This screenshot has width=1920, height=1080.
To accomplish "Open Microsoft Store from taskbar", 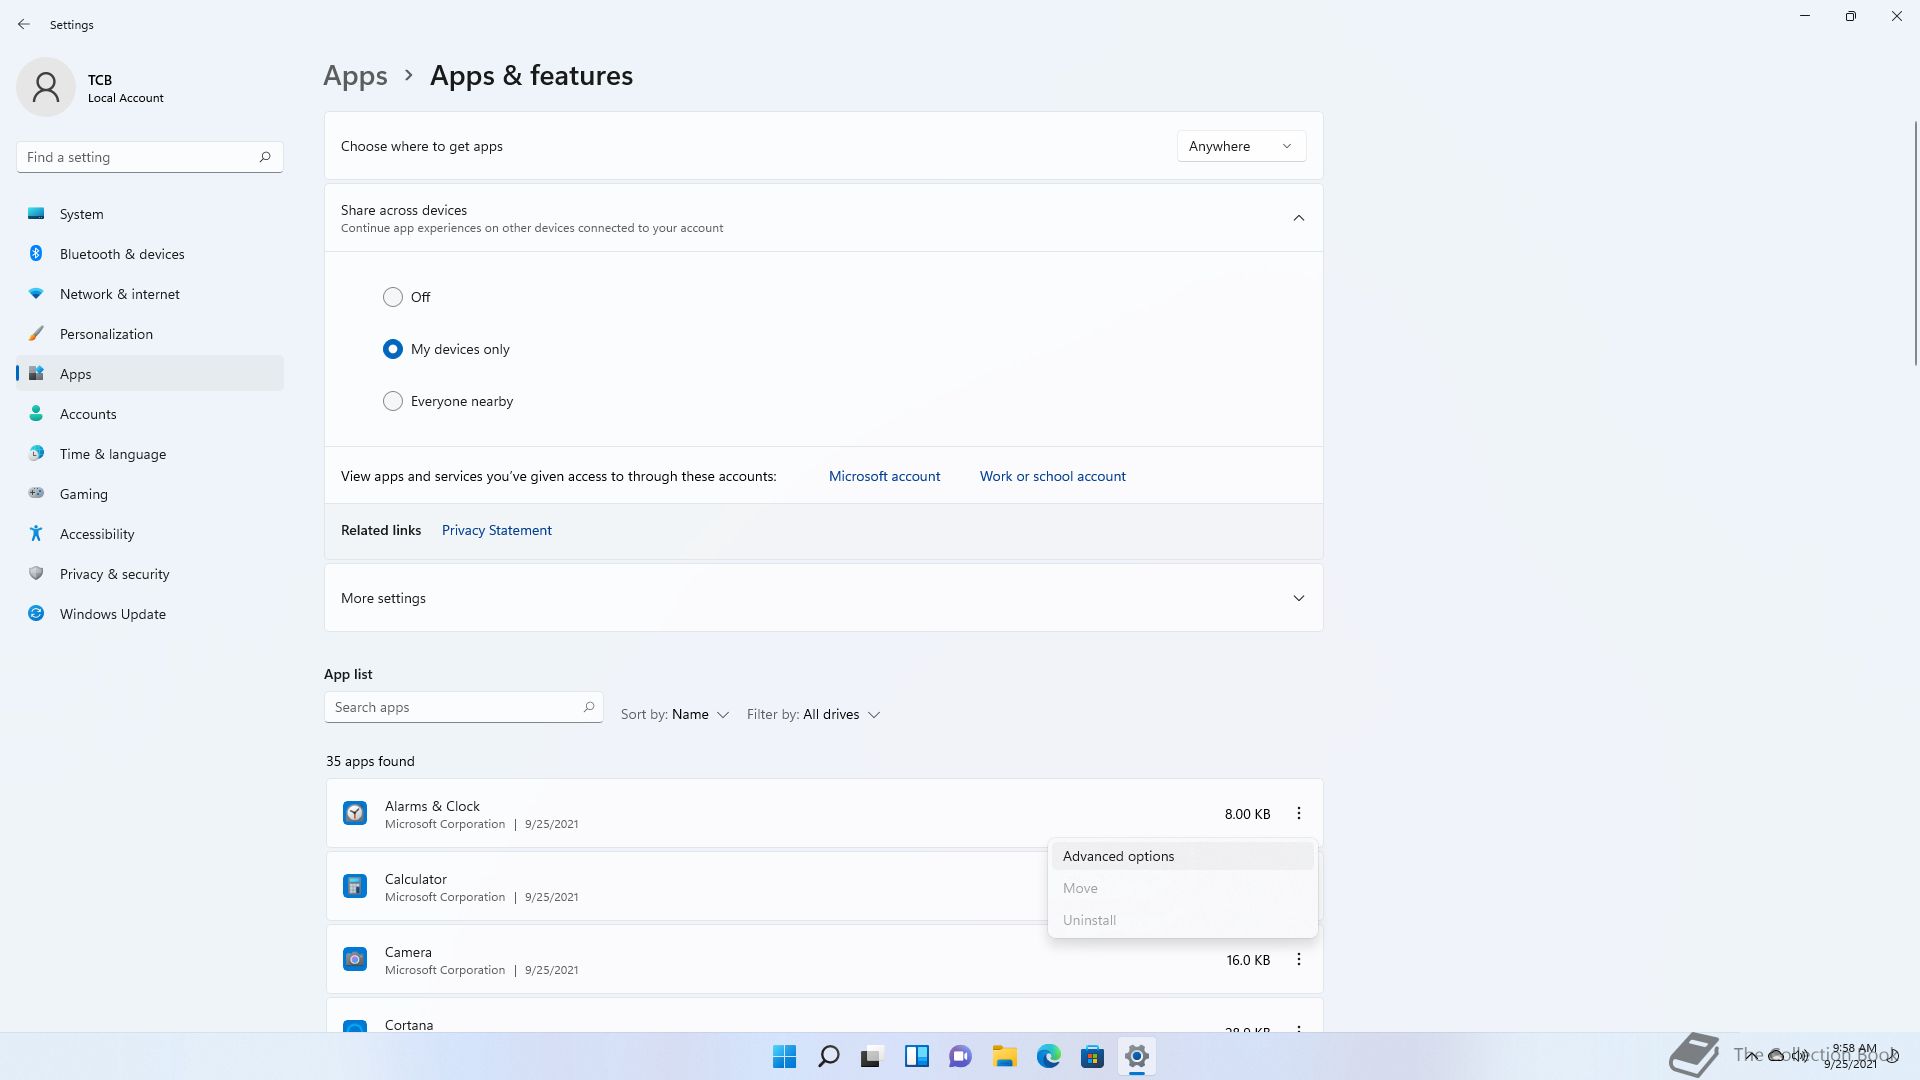I will [x=1093, y=1056].
